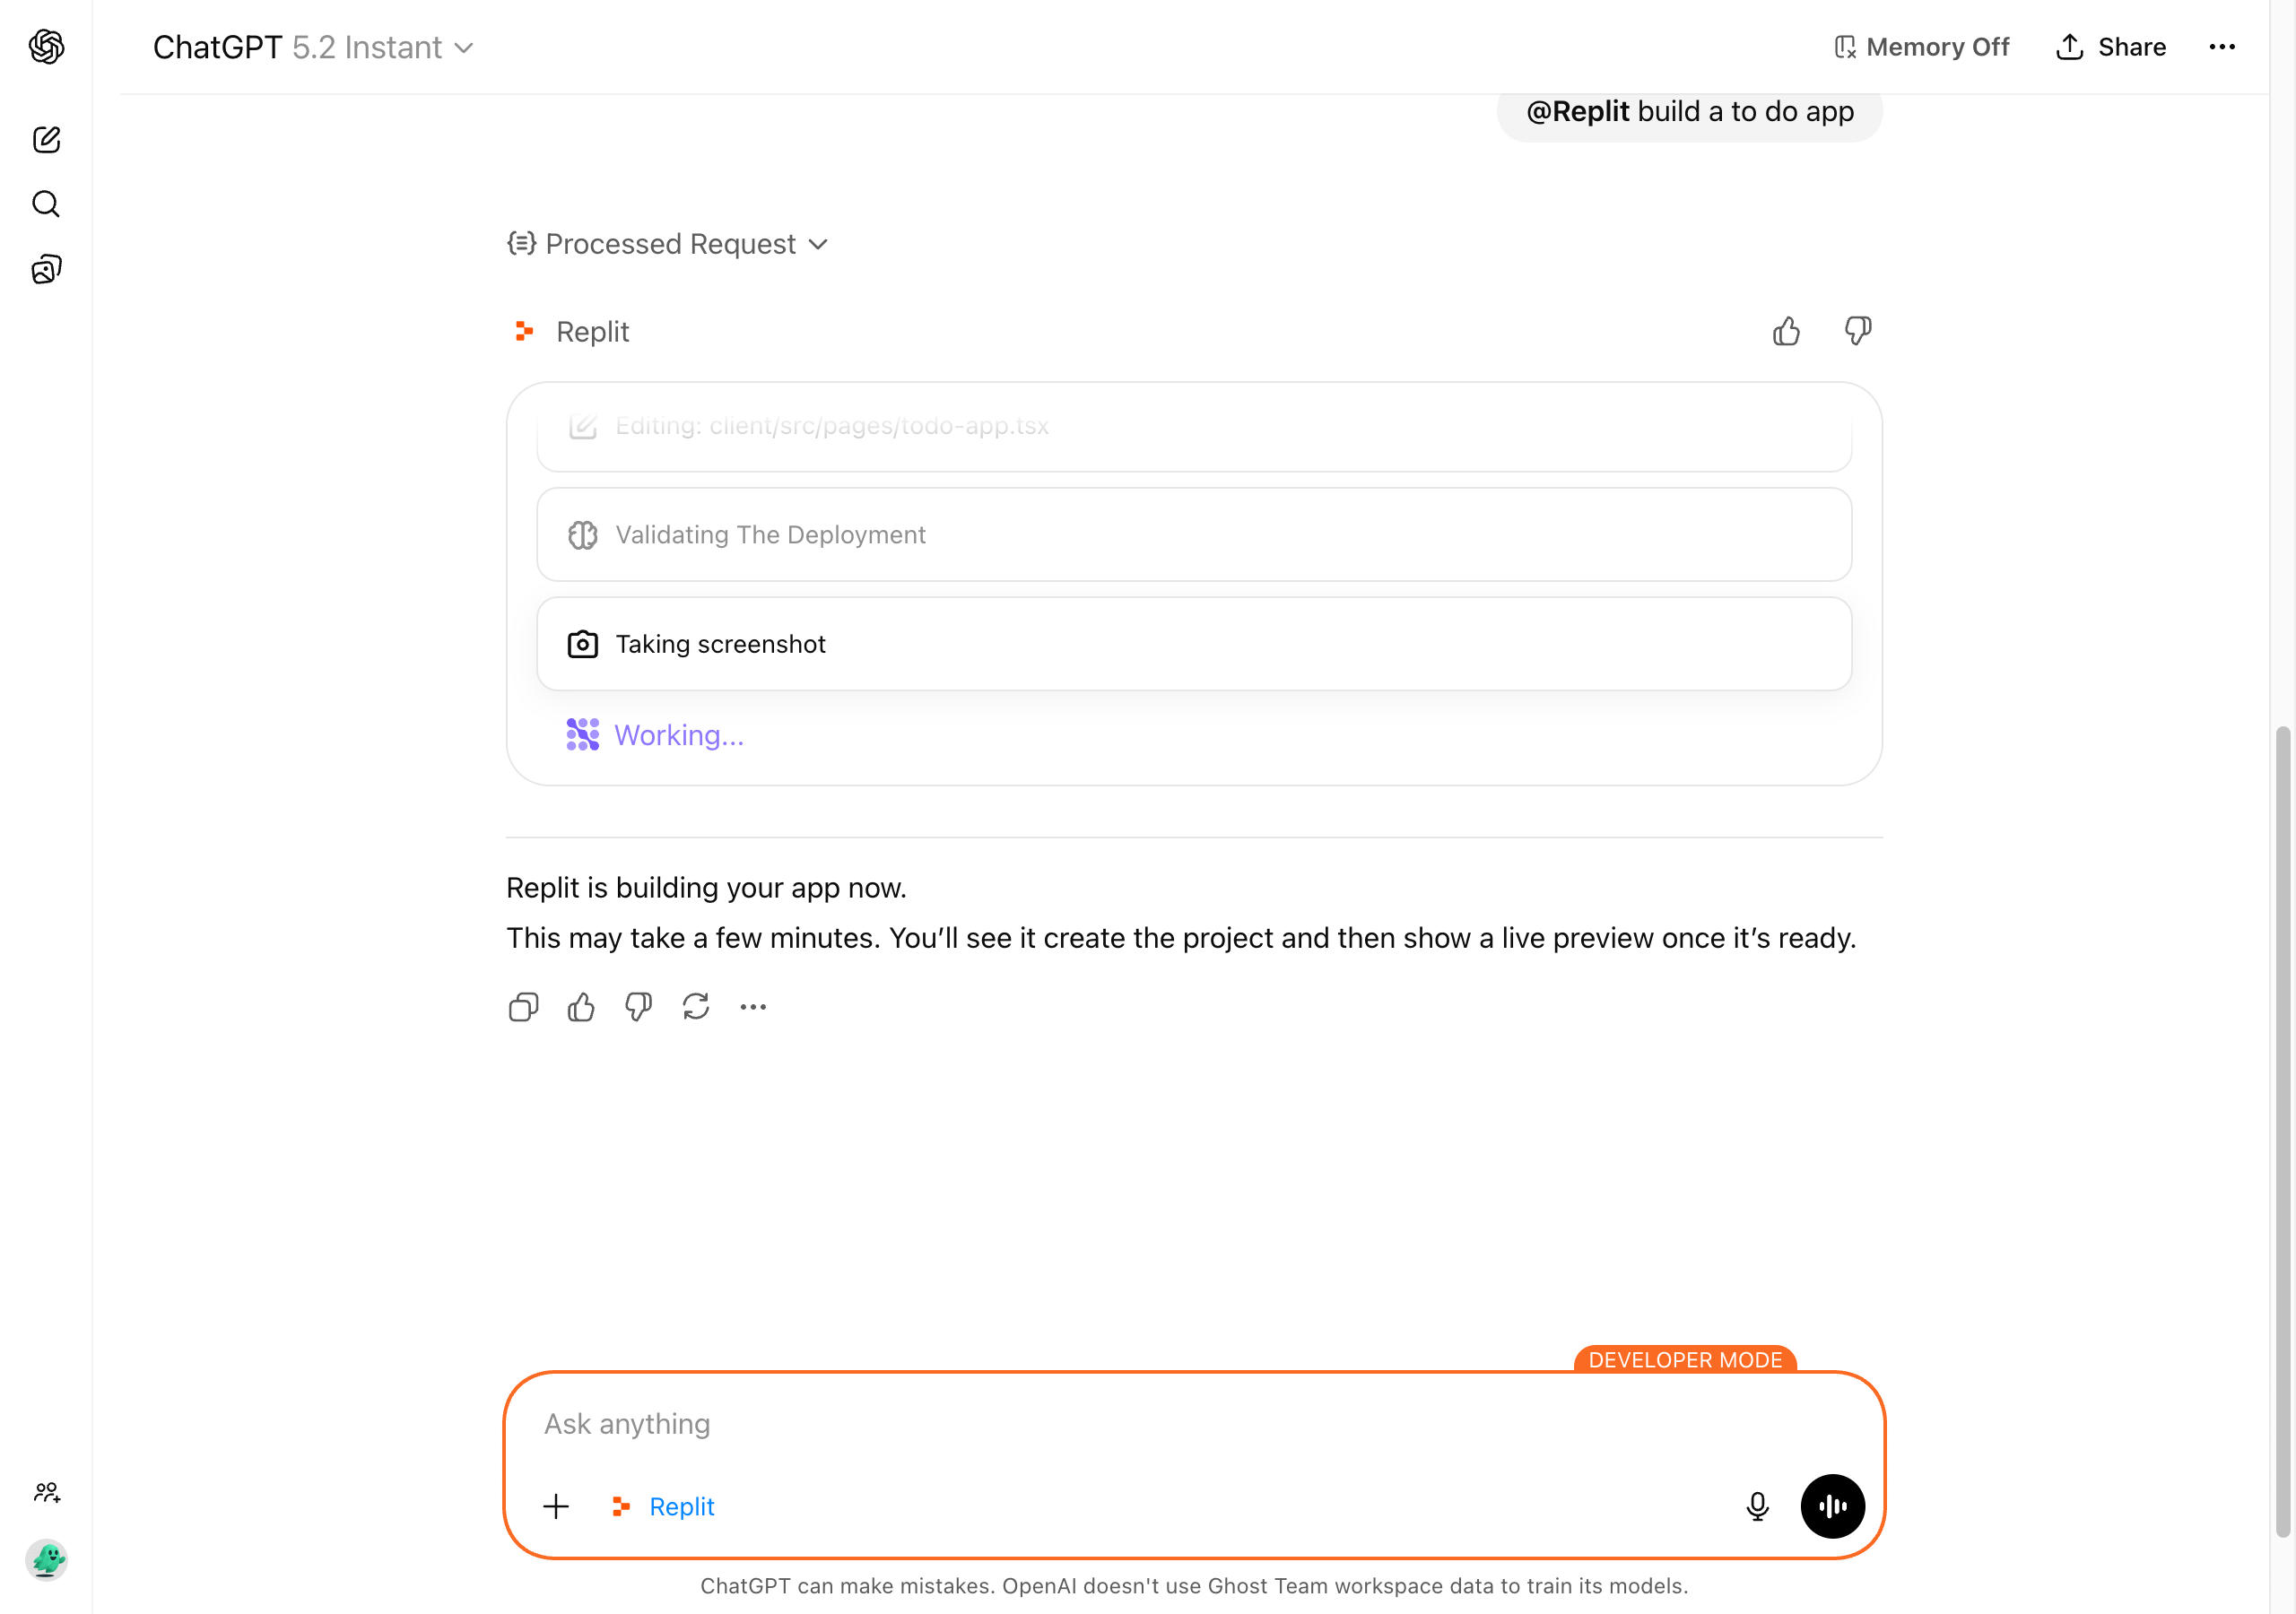The height and width of the screenshot is (1614, 2296).
Task: Regenerate the assistant response
Action: coord(696,1007)
